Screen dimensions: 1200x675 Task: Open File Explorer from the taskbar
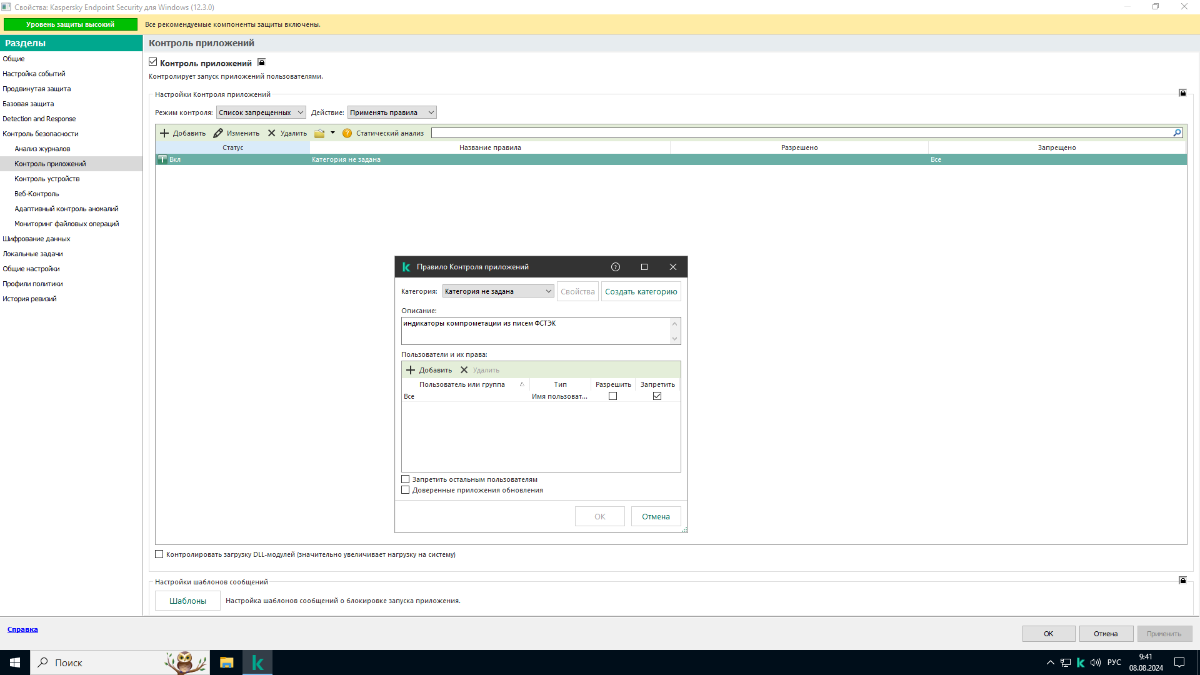click(x=227, y=662)
